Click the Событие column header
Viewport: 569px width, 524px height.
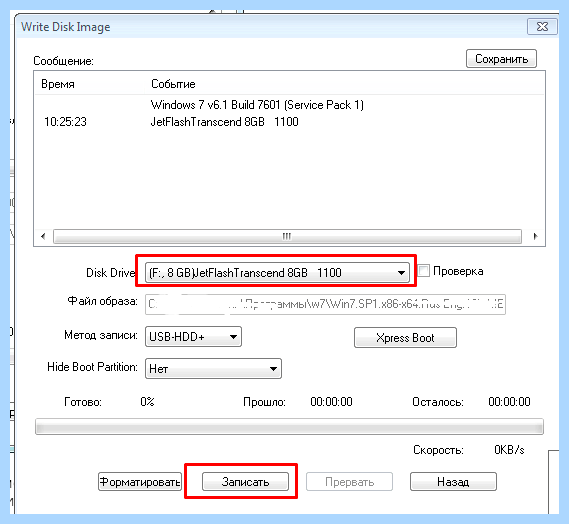click(173, 84)
